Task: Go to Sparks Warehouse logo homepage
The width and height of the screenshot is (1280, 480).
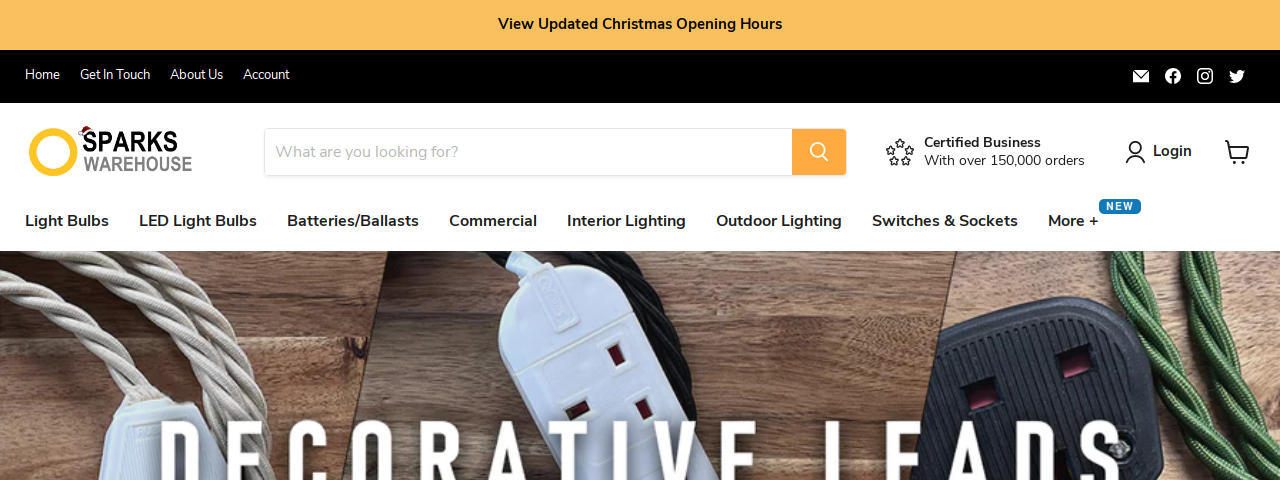Action: tap(110, 152)
